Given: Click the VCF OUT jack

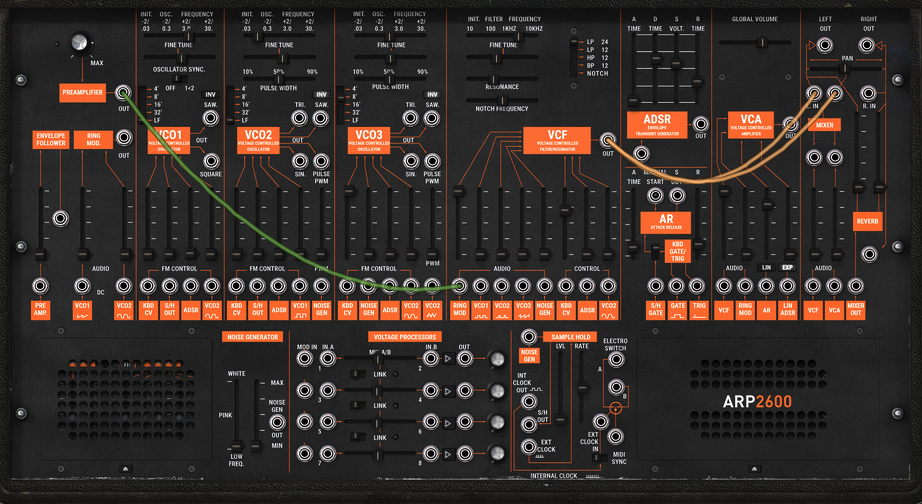Looking at the screenshot, I should pyautogui.click(x=607, y=140).
